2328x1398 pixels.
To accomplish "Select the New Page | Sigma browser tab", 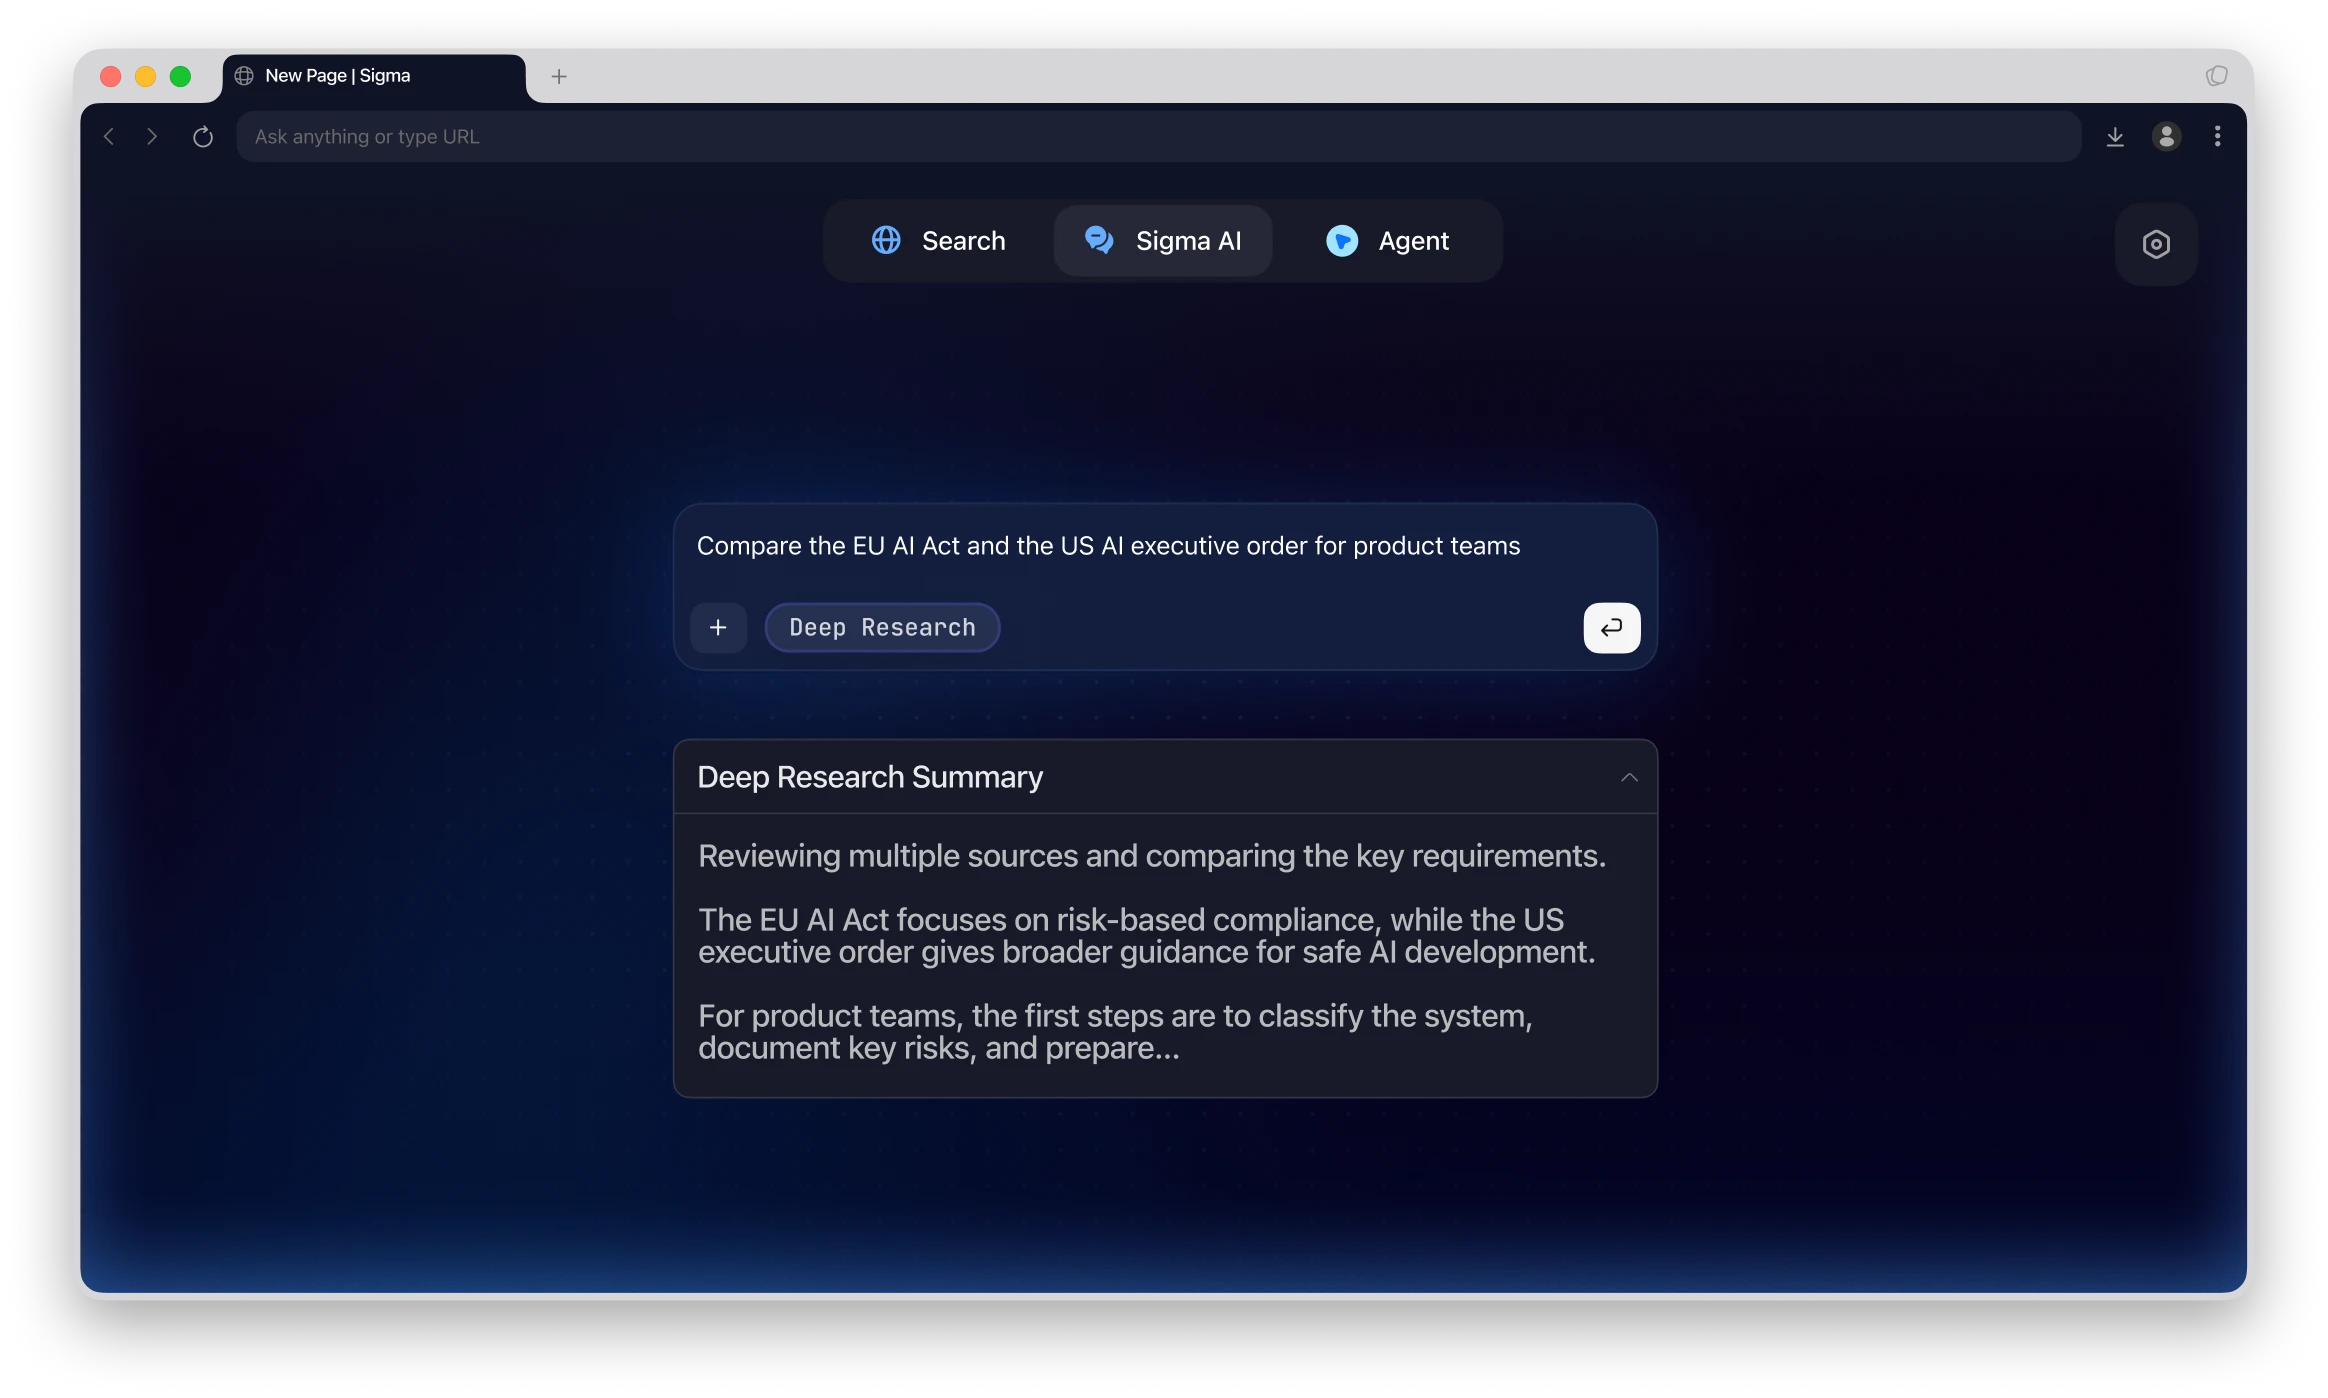I will [x=374, y=76].
